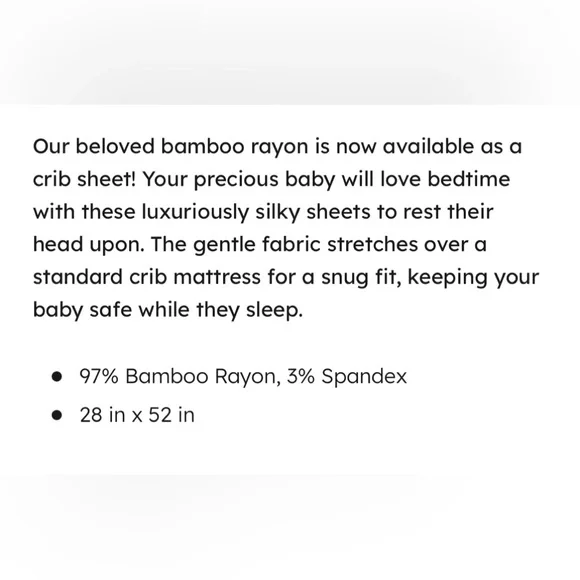Click the phrase 'bamboo rayon' in first line
The width and height of the screenshot is (580, 580).
pos(235,147)
